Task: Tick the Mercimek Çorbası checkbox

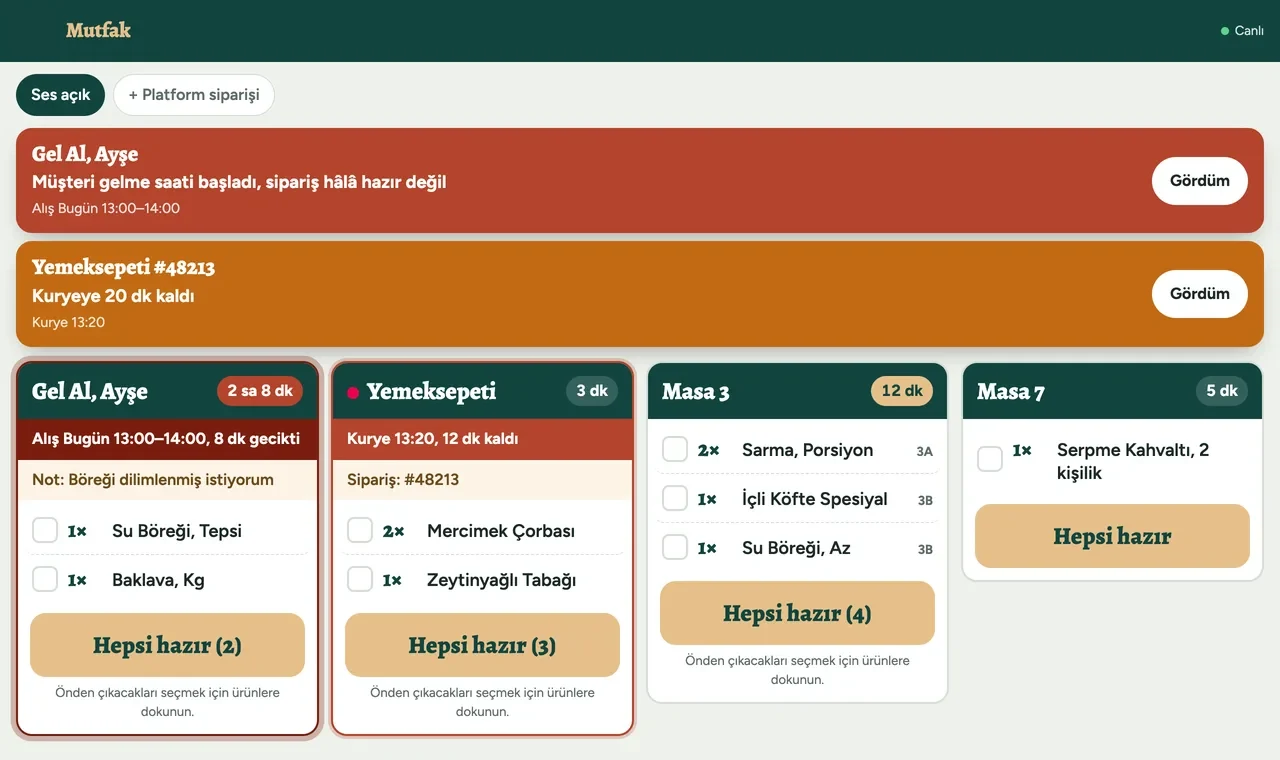Action: click(x=360, y=530)
